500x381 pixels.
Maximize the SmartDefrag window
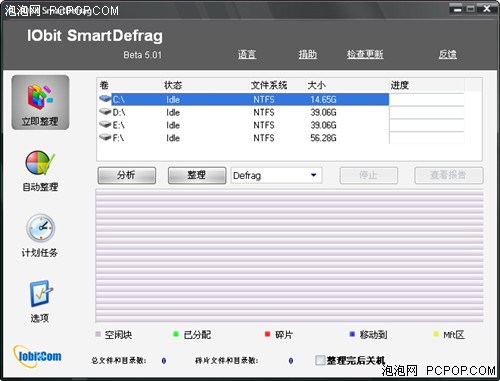(x=471, y=9)
